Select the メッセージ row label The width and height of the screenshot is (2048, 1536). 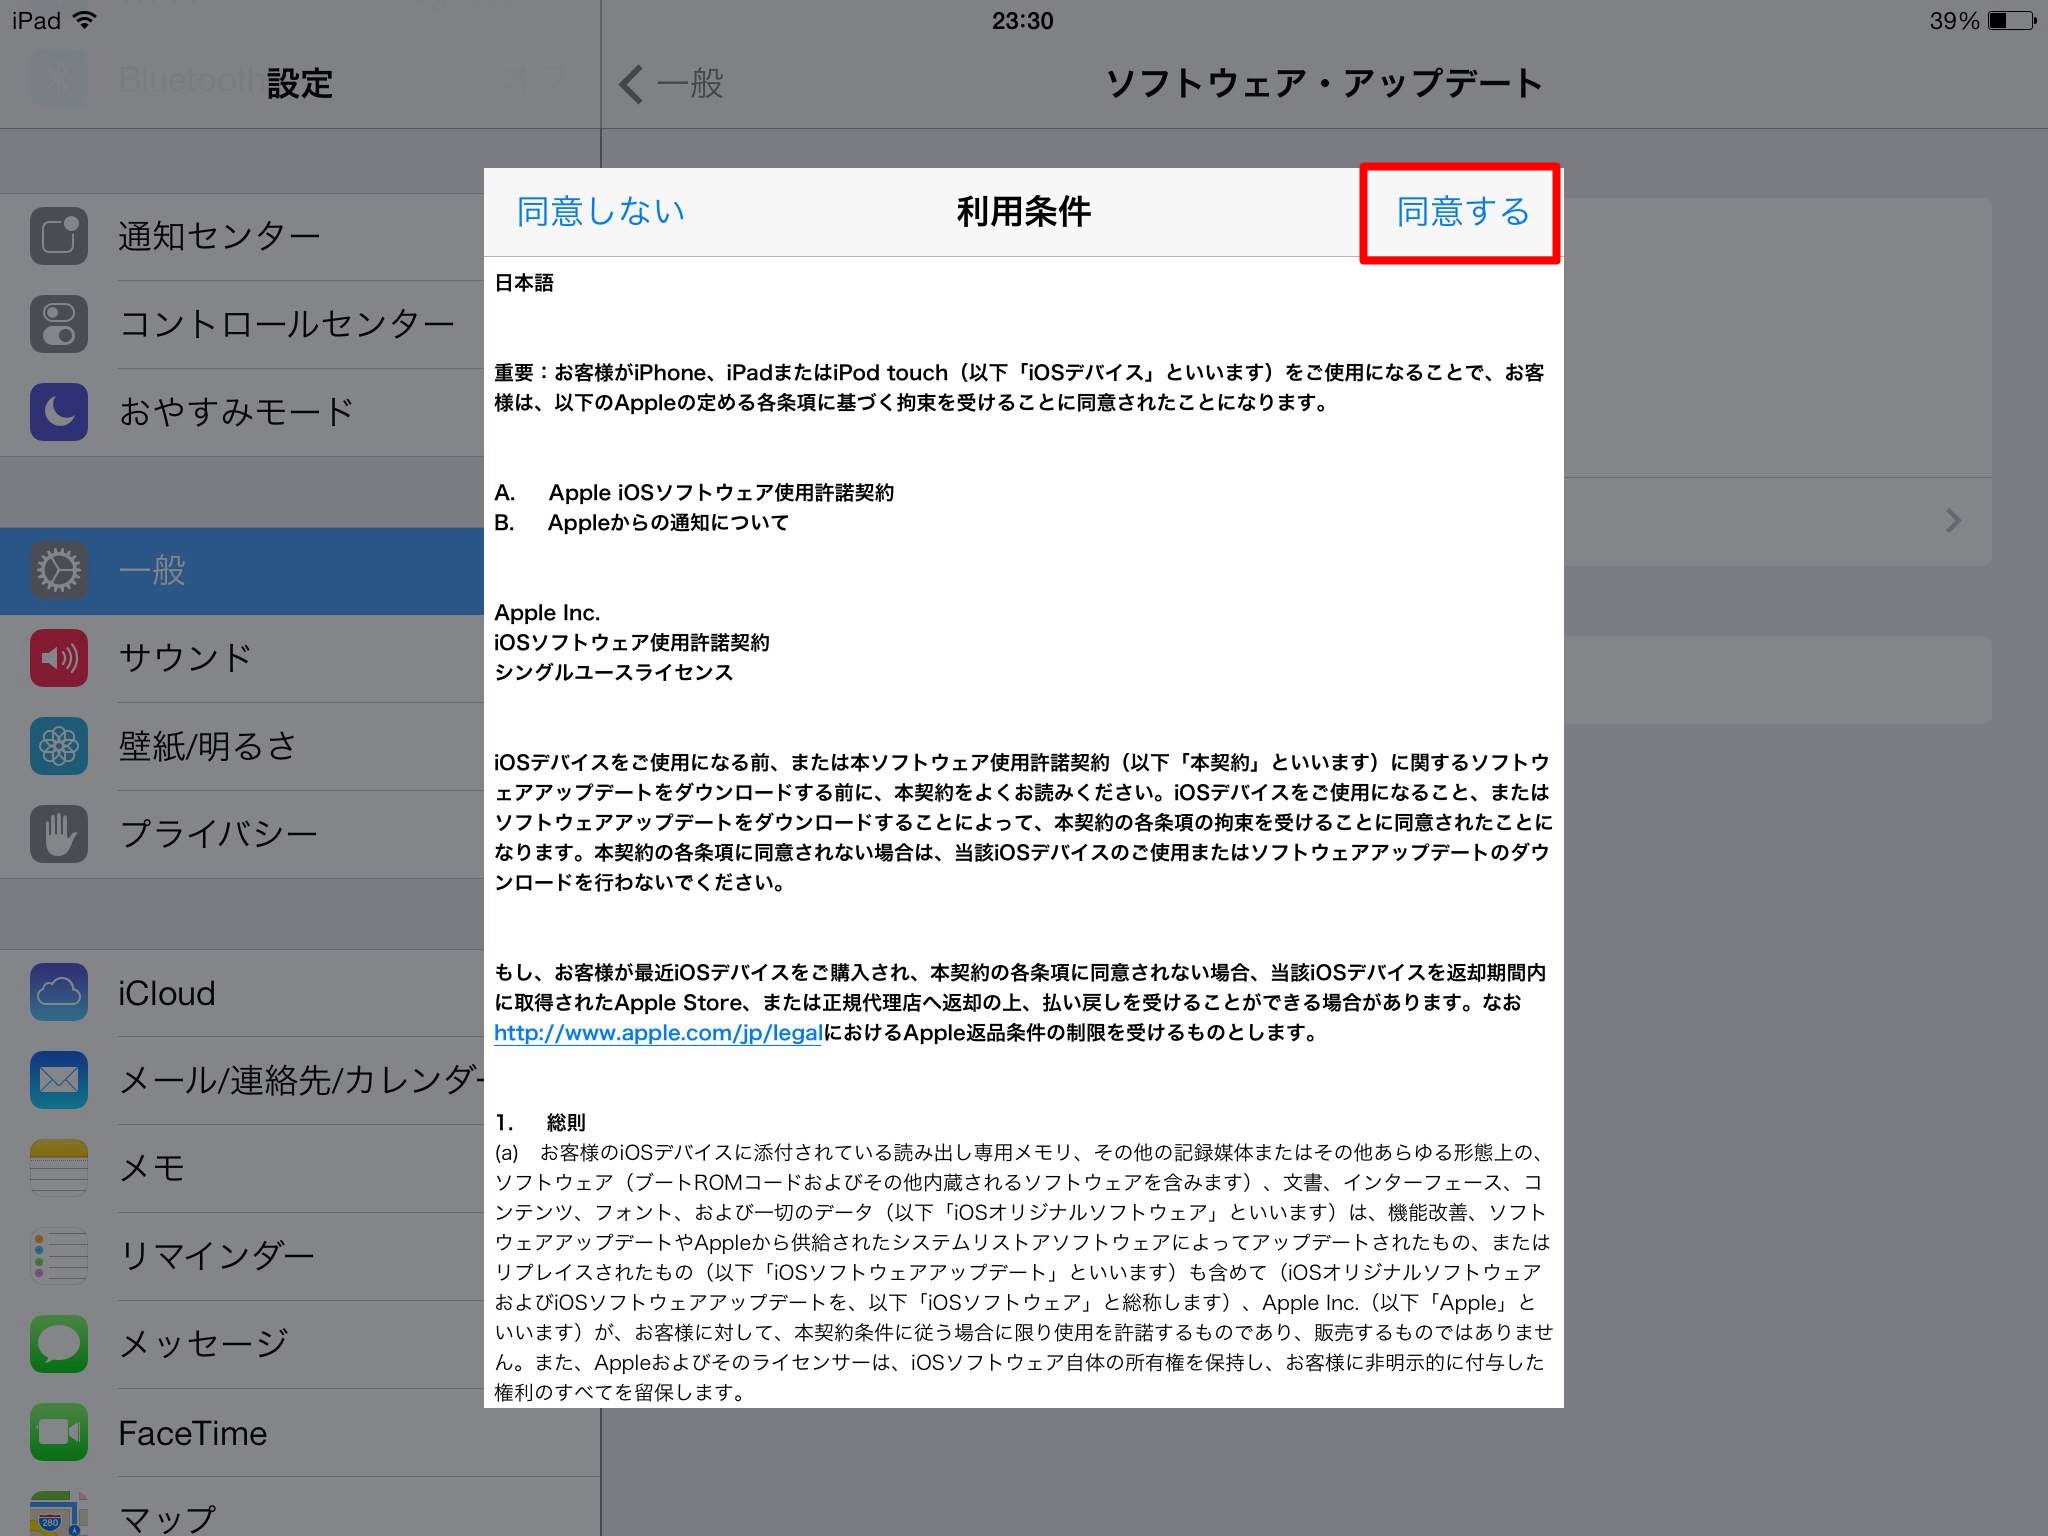[x=203, y=1343]
